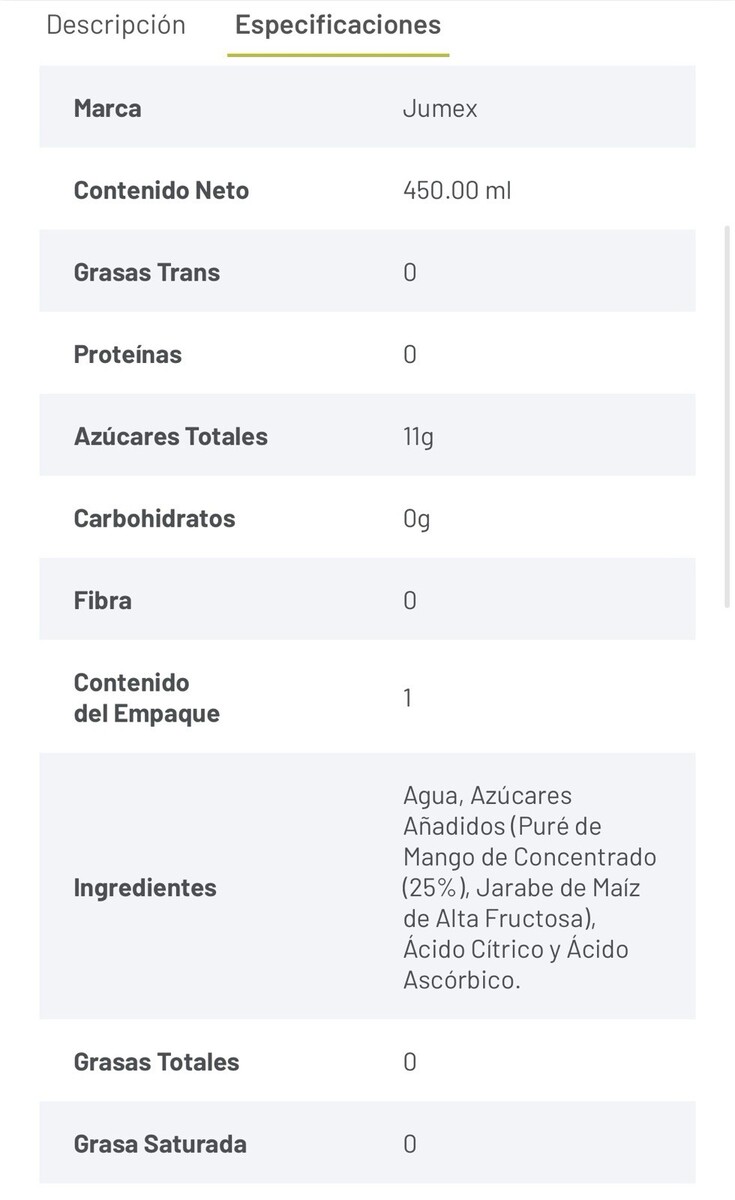Tap the Contenido del Empaque label
The height and width of the screenshot is (1200, 735).
point(146,698)
